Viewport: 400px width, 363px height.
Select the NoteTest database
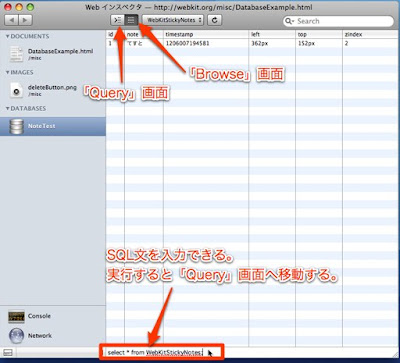53,126
